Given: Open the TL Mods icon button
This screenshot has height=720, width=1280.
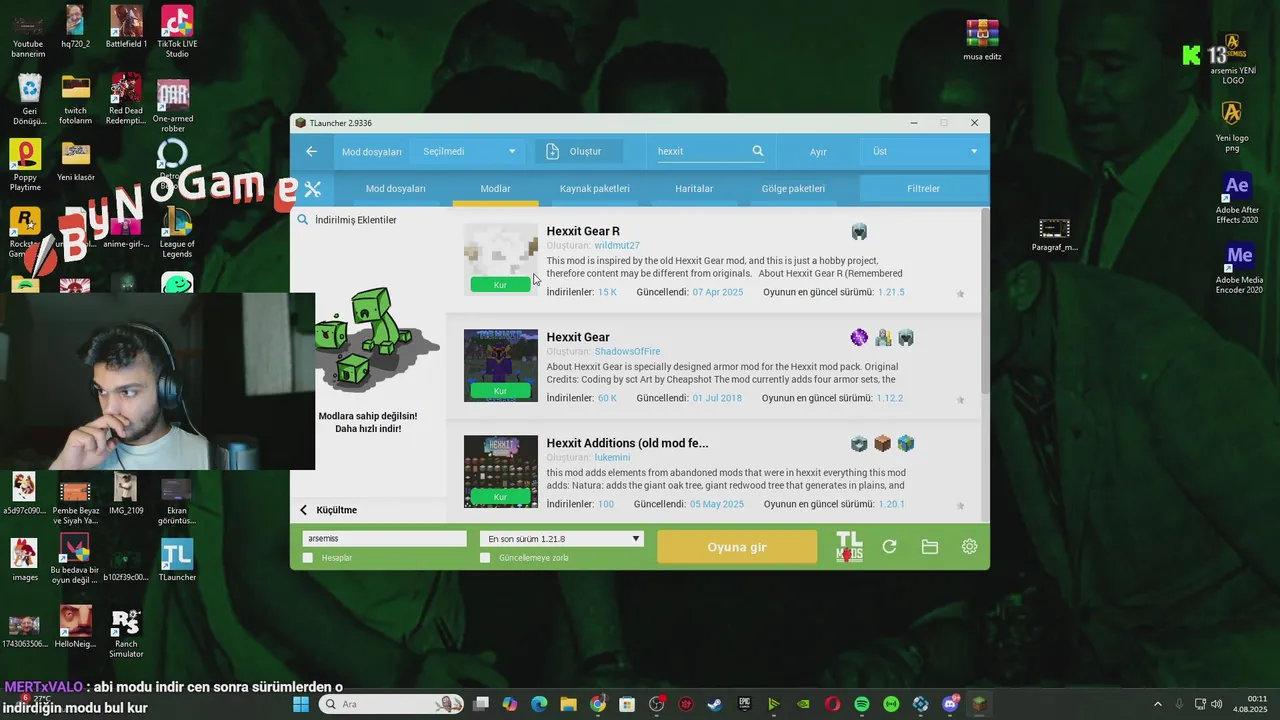Looking at the screenshot, I should pyautogui.click(x=849, y=546).
